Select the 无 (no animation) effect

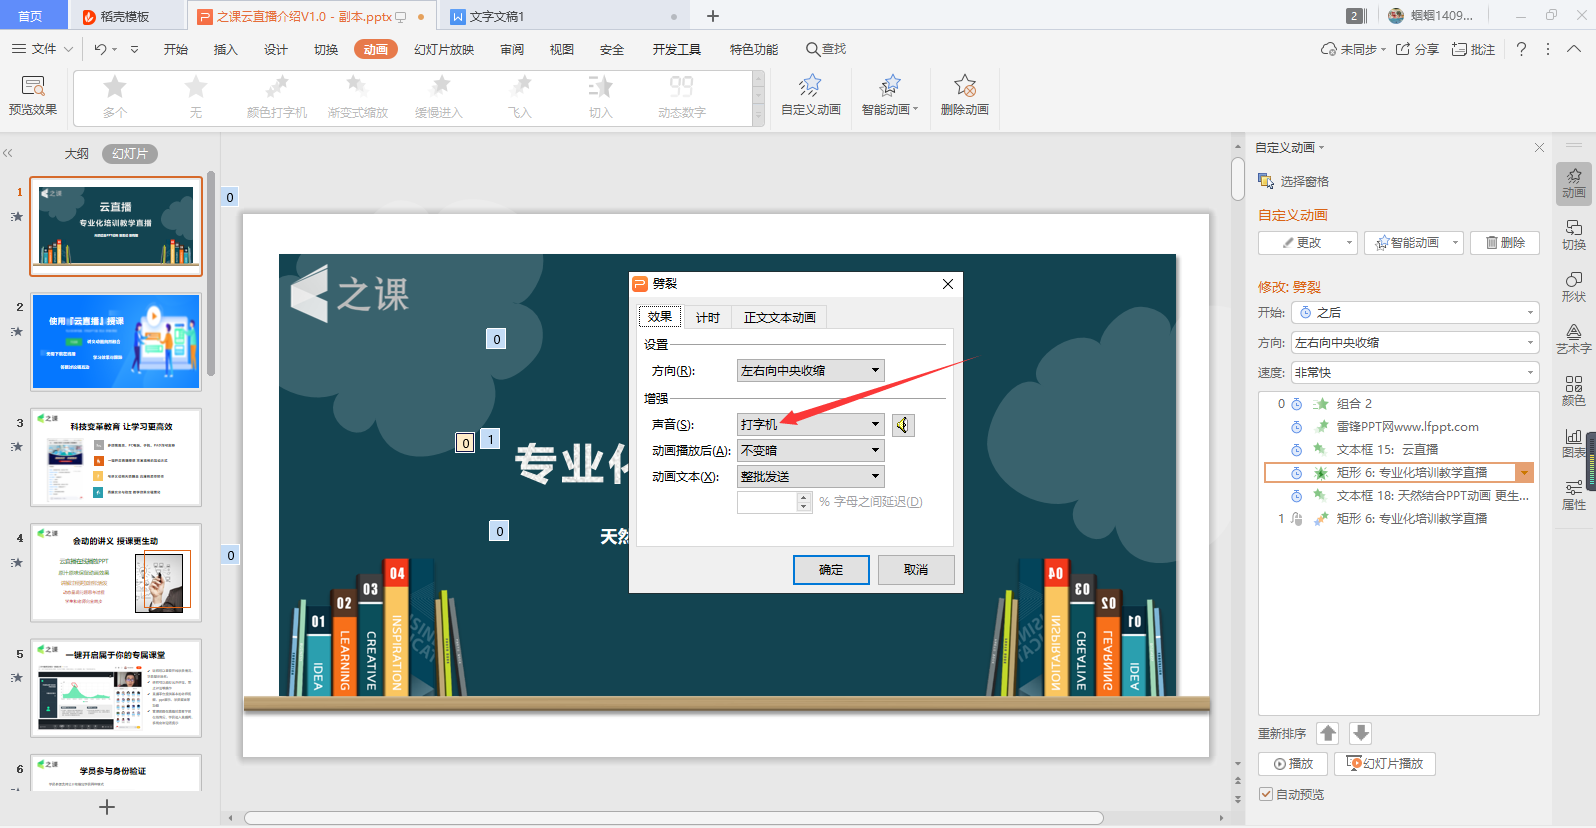196,97
